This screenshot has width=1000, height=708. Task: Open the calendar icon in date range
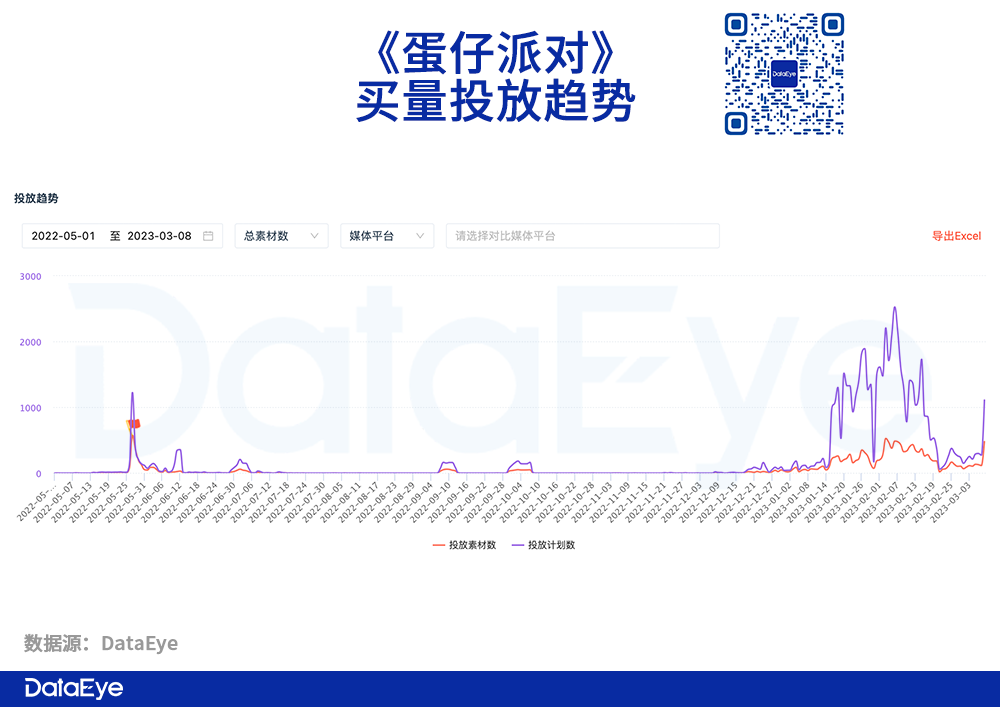point(208,236)
